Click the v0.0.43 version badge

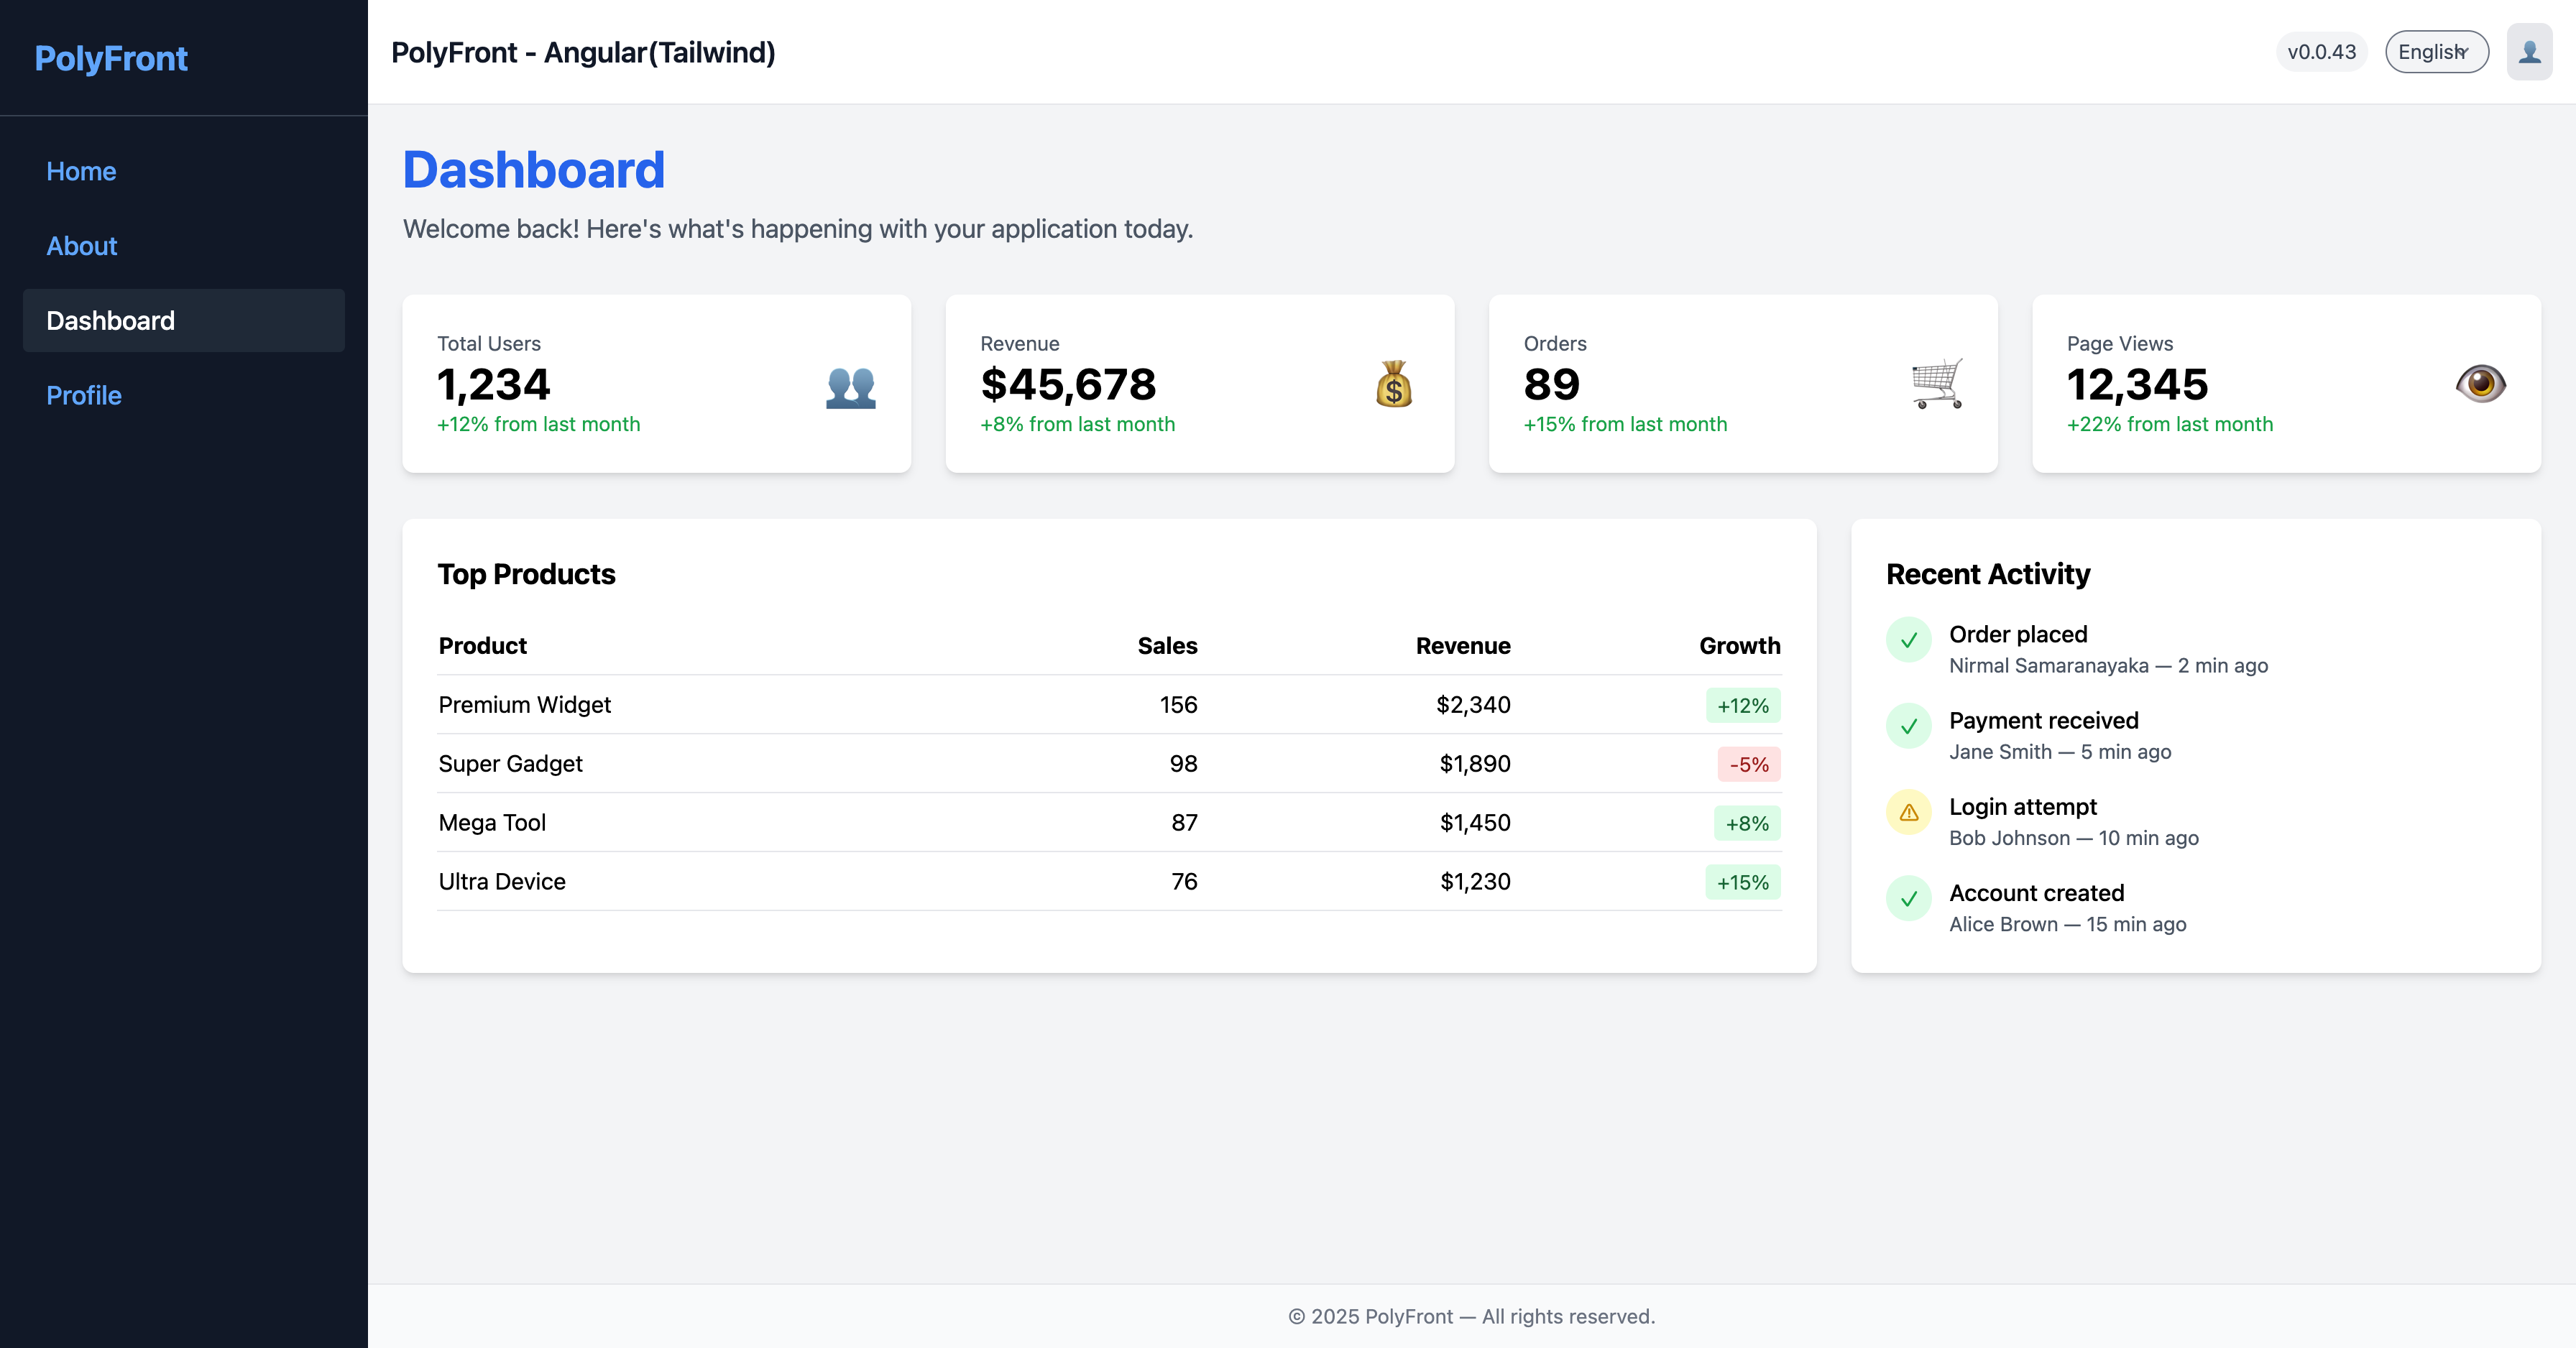tap(2321, 52)
